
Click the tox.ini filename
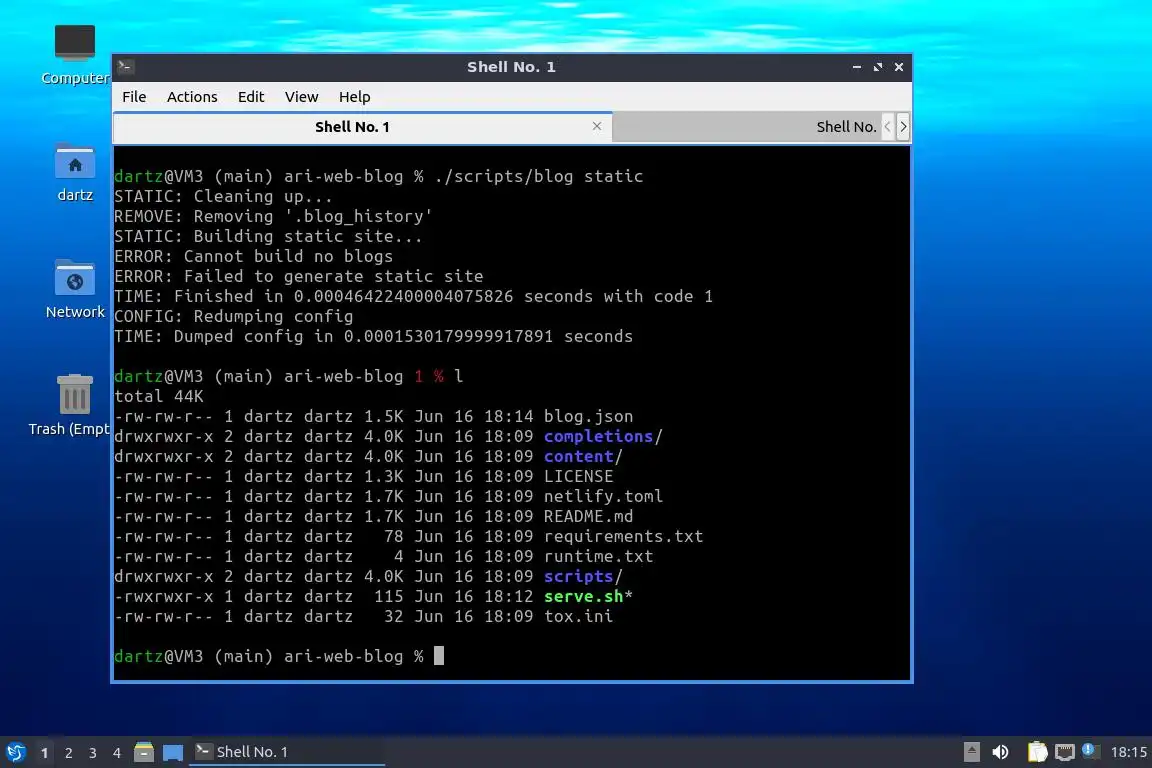(578, 616)
